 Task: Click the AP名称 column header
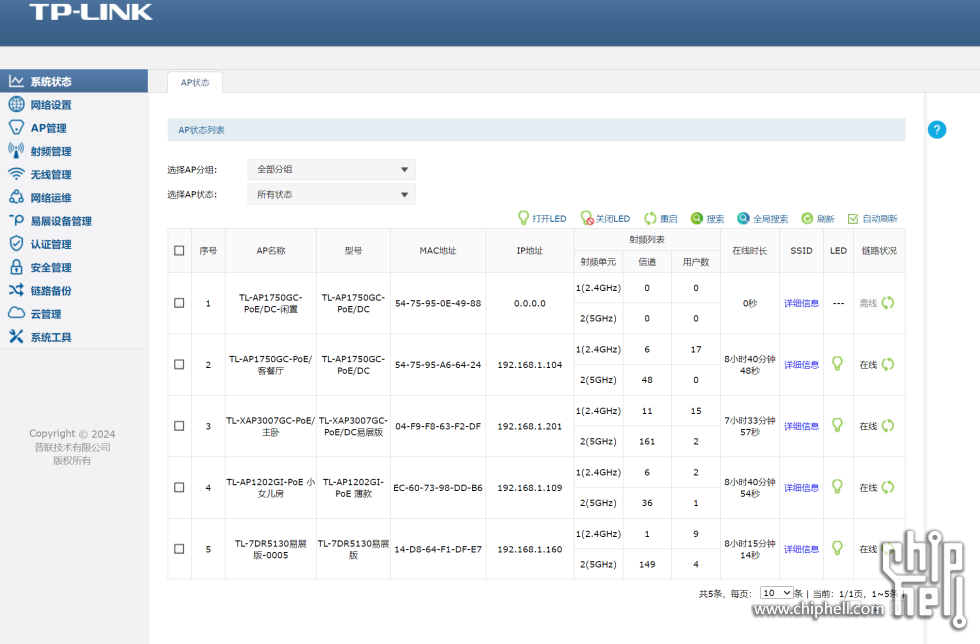coord(271,251)
